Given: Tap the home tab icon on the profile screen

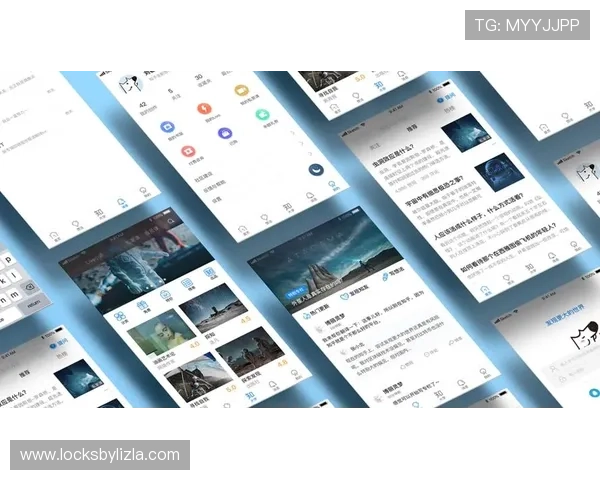Looking at the screenshot, I should [x=243, y=230].
